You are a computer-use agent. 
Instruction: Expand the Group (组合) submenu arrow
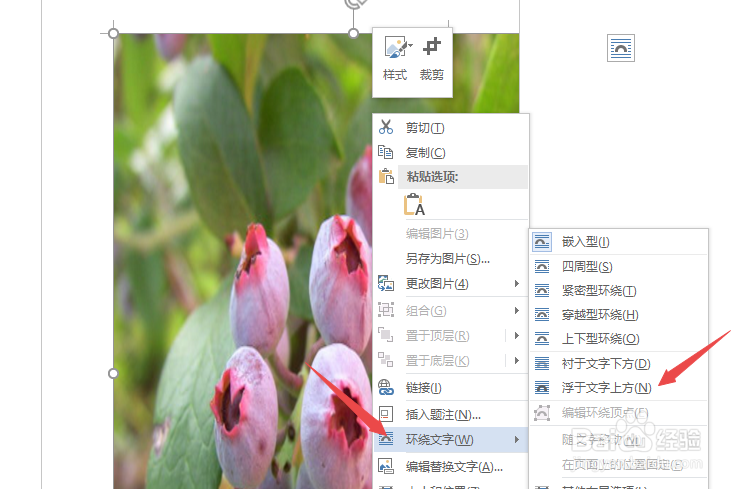coord(516,311)
